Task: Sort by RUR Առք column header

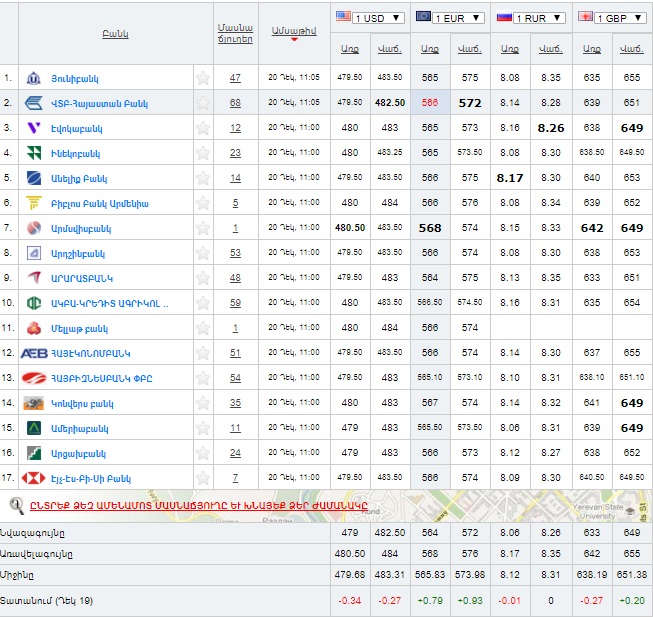Action: [510, 49]
